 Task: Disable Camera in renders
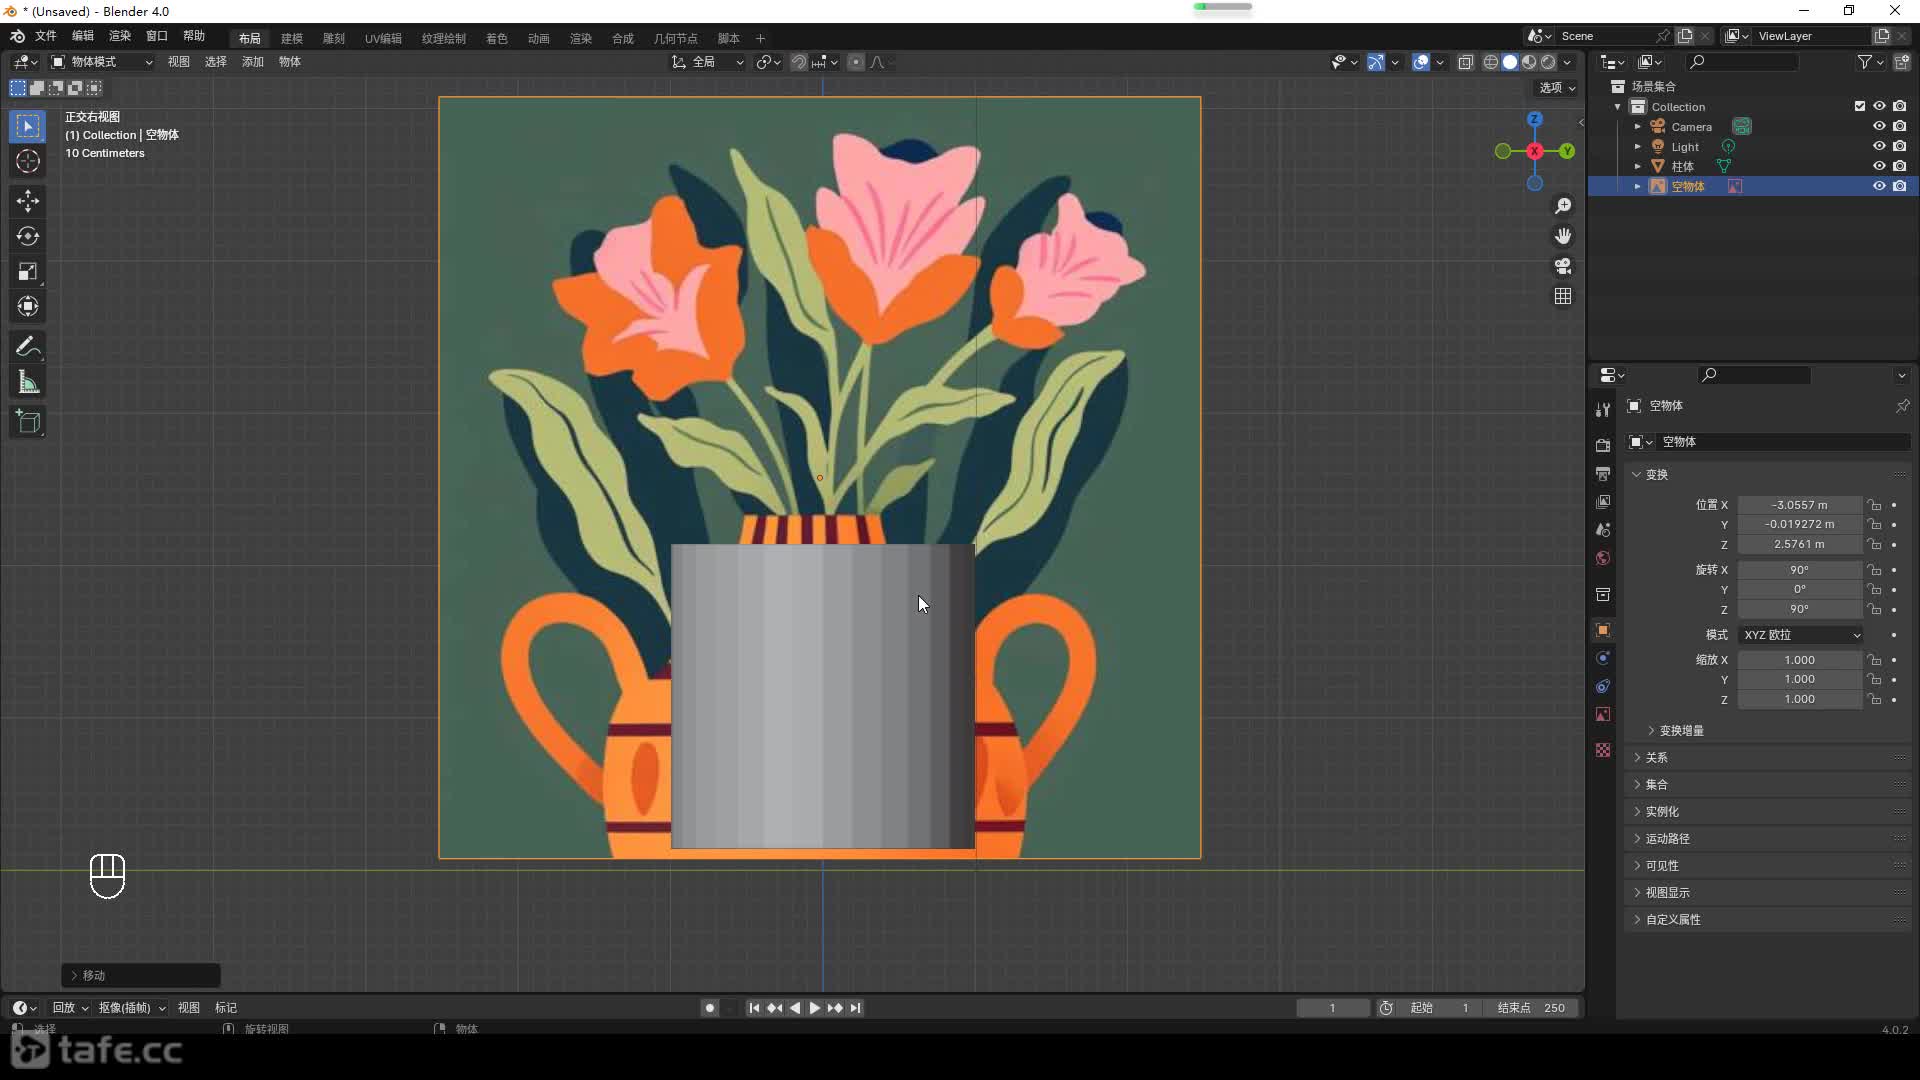(1899, 126)
